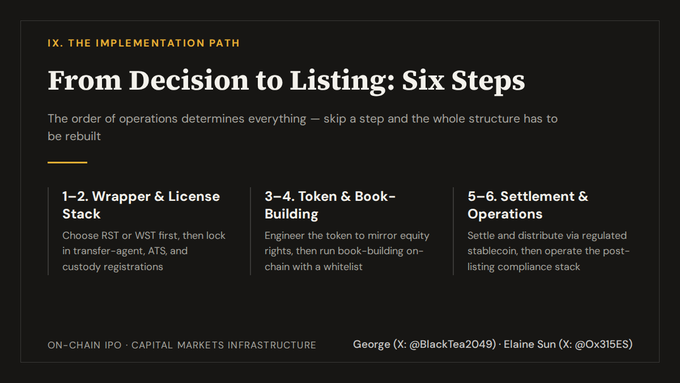Click the yellow divider line under subtitle

(x=67, y=163)
